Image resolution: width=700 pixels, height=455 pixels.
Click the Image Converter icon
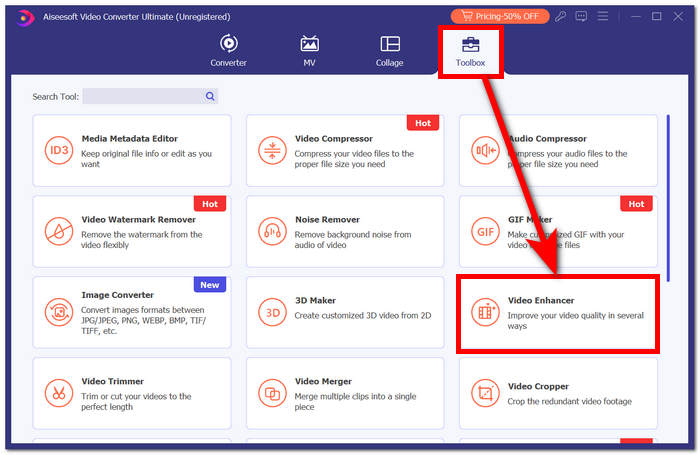(x=59, y=312)
